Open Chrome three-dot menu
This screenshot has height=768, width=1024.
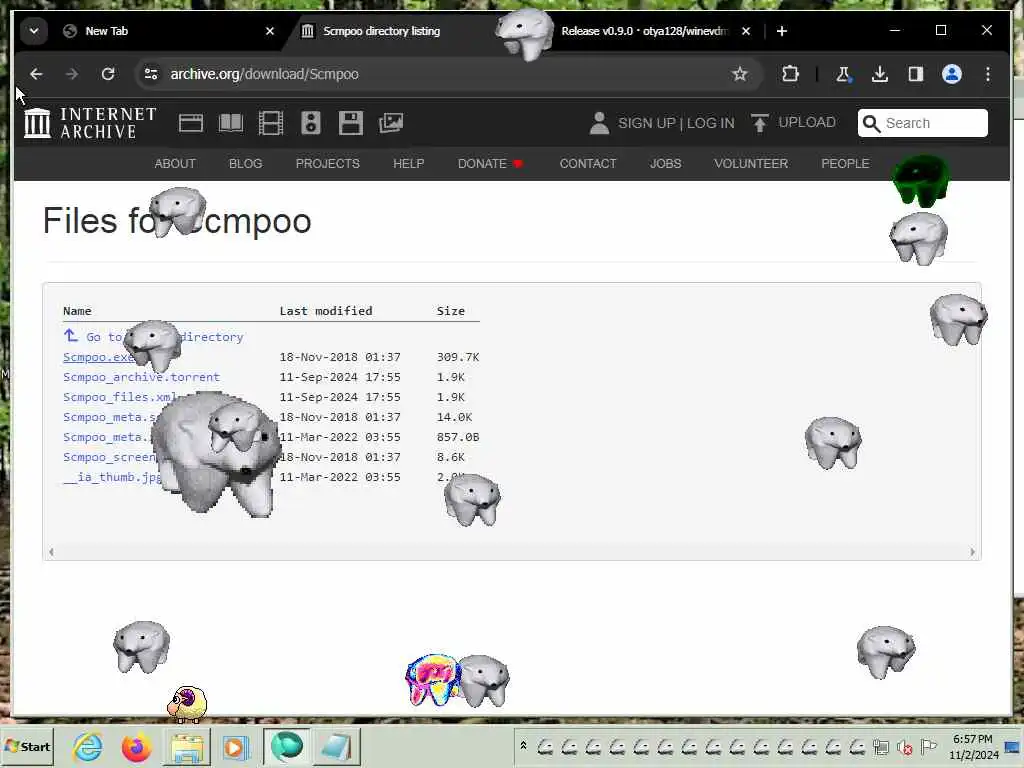point(987,74)
